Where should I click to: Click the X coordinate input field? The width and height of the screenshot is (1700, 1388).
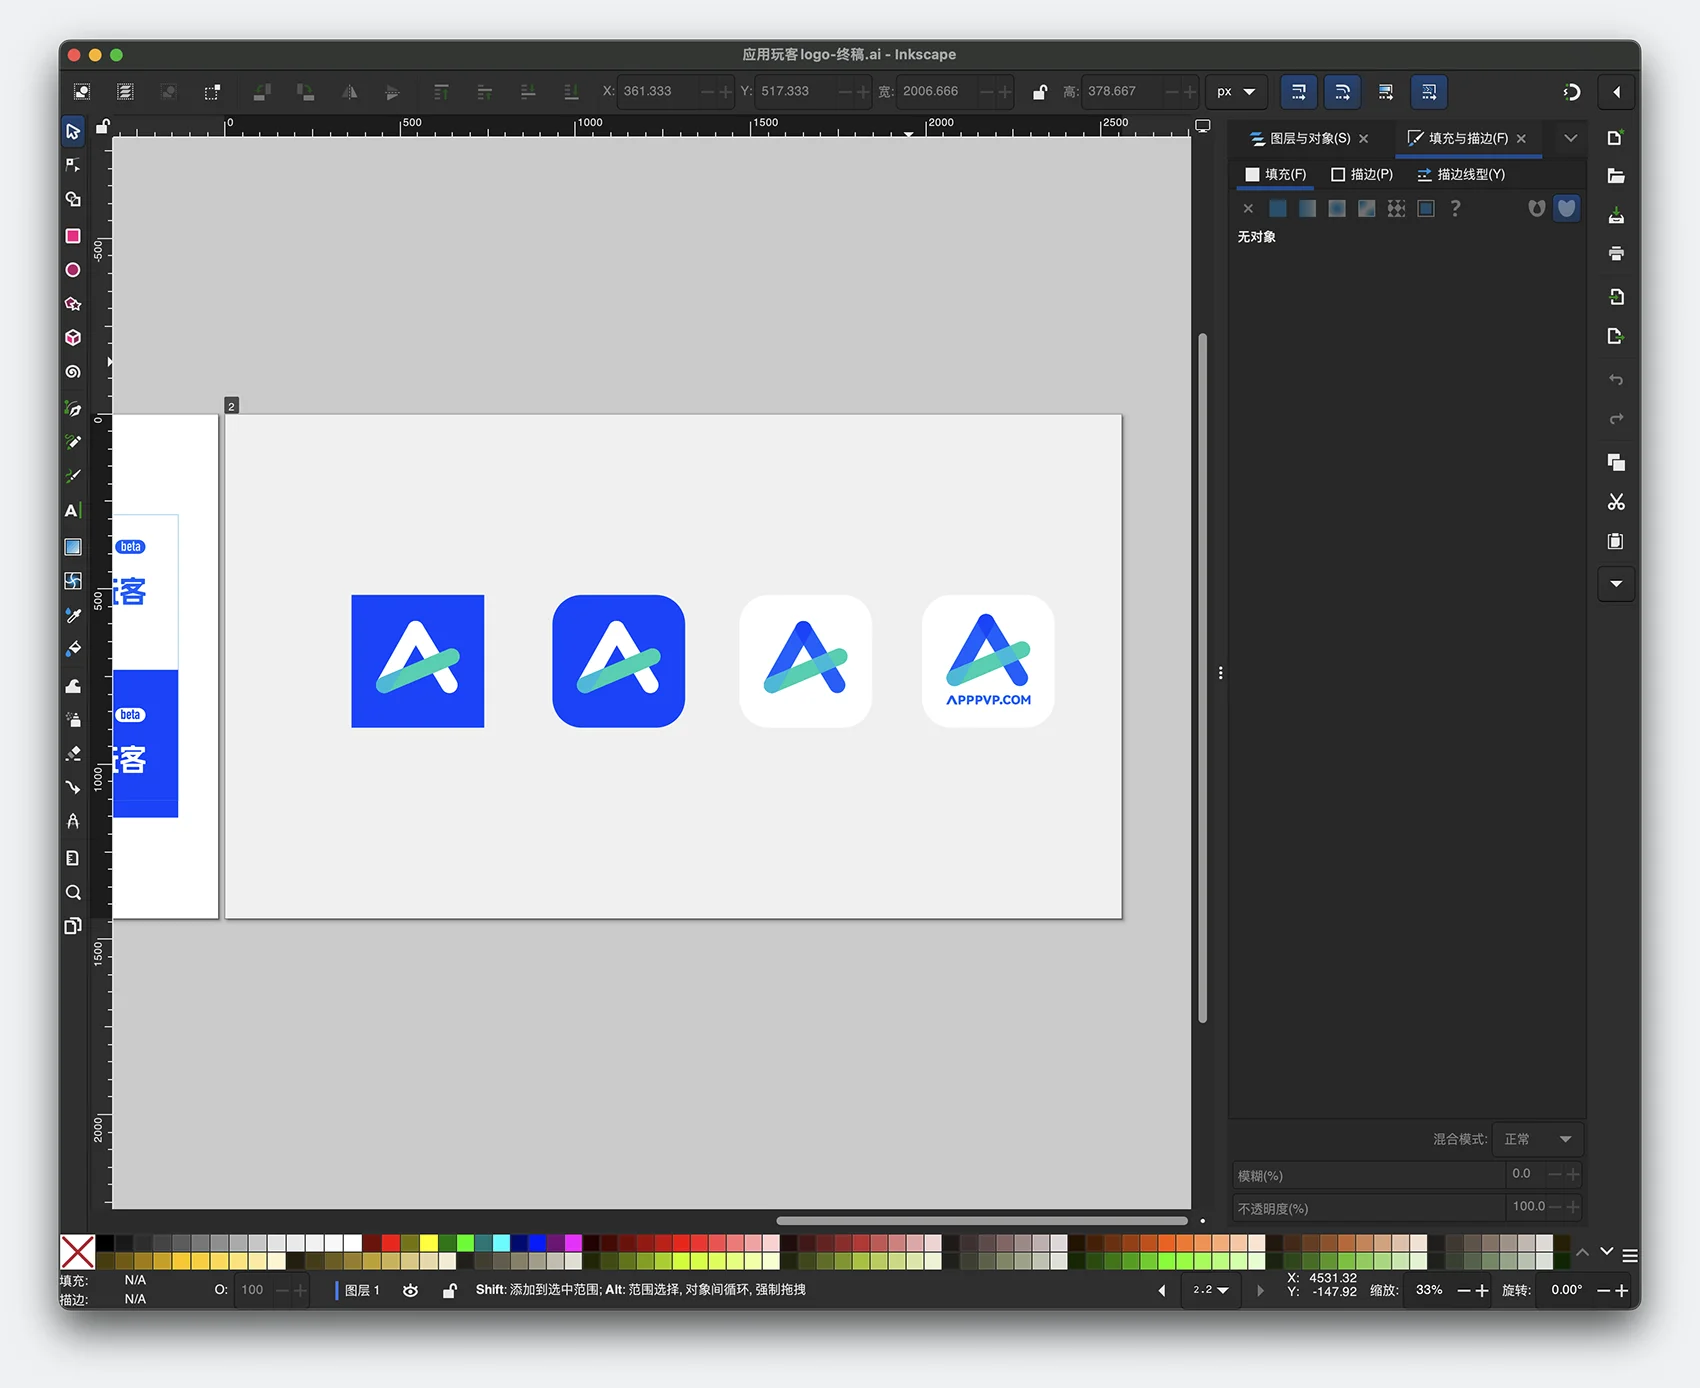click(658, 92)
